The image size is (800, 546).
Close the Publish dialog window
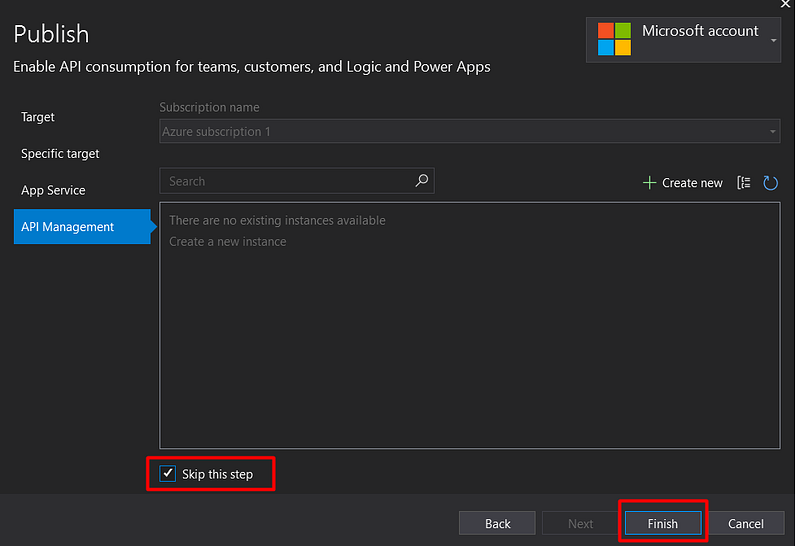[x=785, y=4]
